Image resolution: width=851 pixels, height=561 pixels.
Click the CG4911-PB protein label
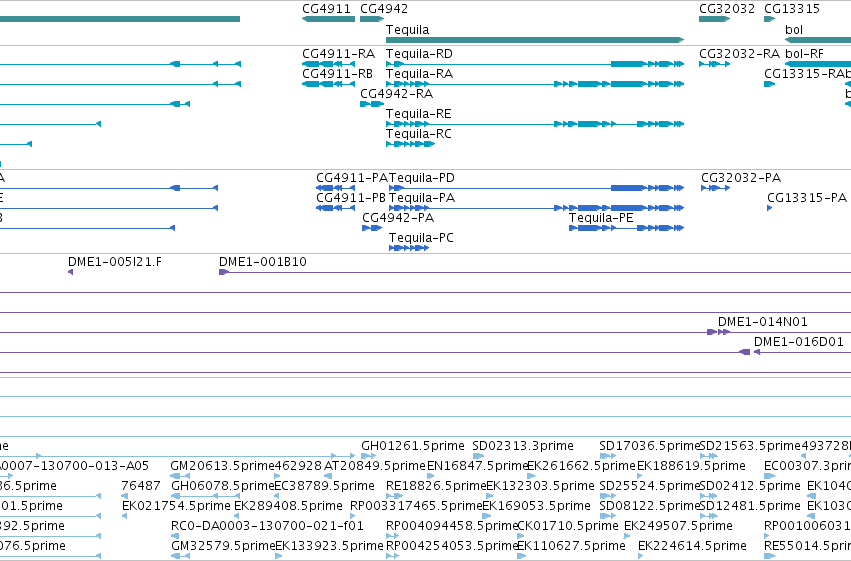pyautogui.click(x=351, y=198)
